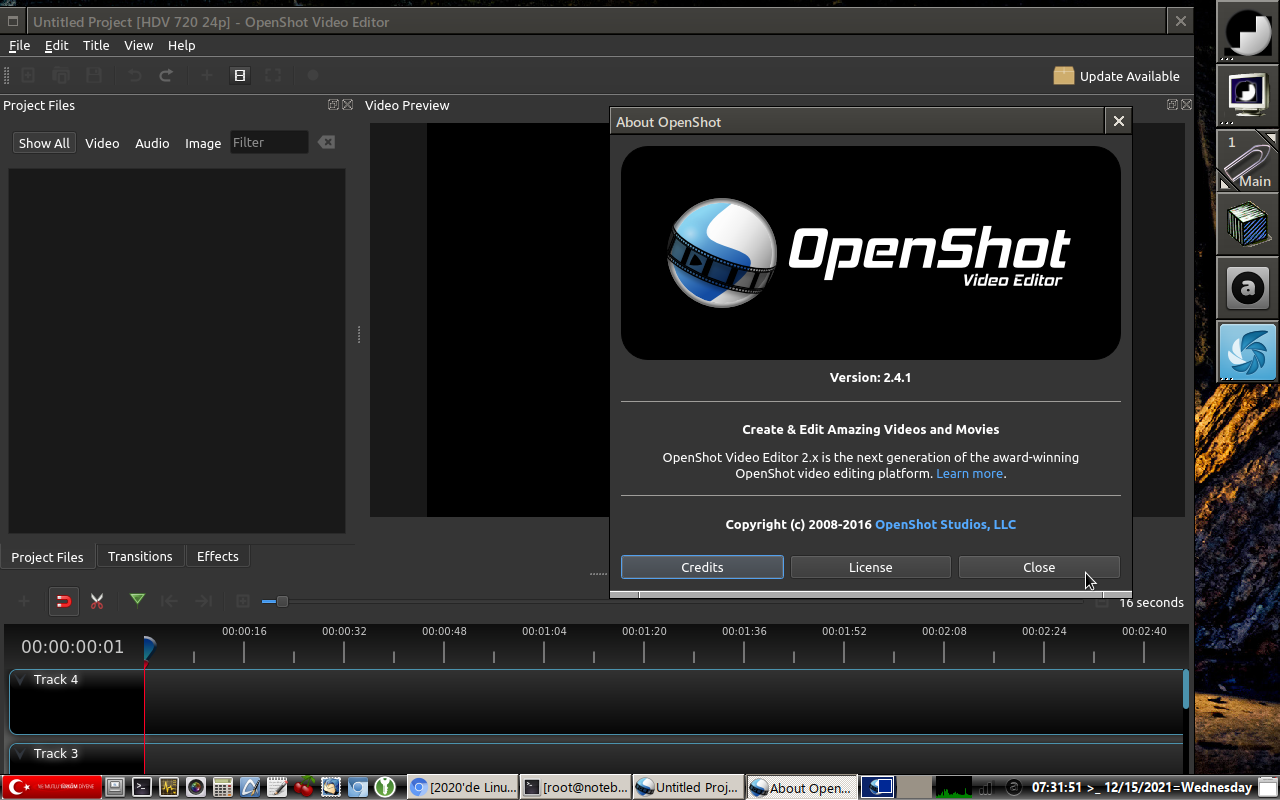Jump to previous marker

pos(170,601)
